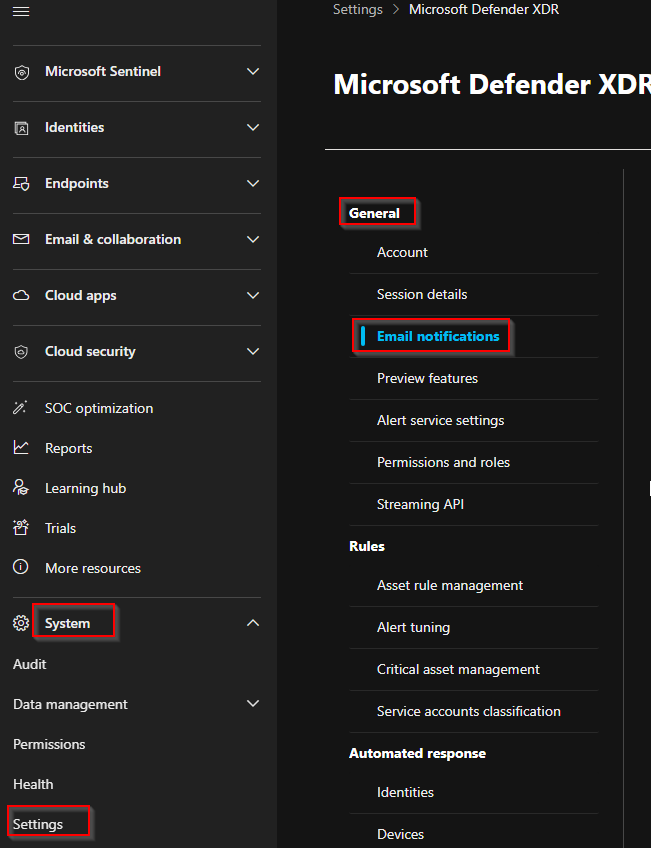
Task: Expand the Endpoints section chevron
Action: click(253, 184)
